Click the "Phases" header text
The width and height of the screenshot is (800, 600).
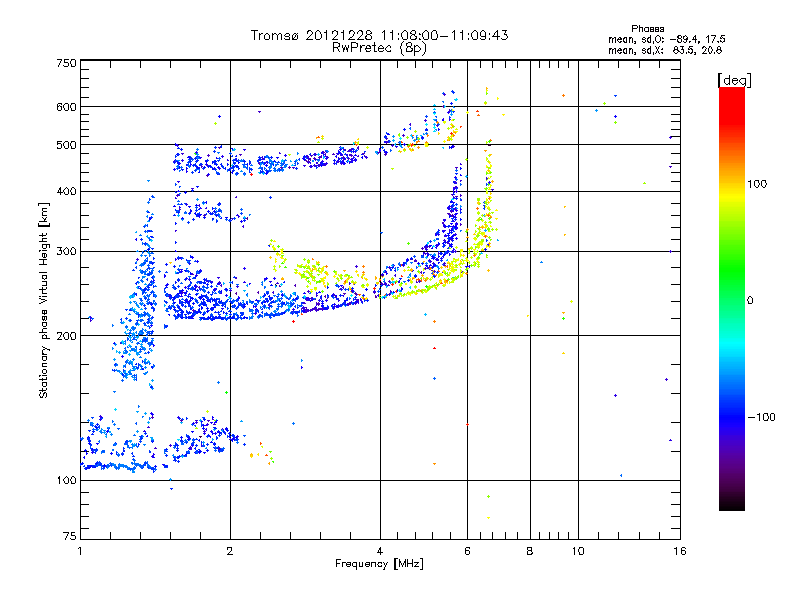pos(647,29)
